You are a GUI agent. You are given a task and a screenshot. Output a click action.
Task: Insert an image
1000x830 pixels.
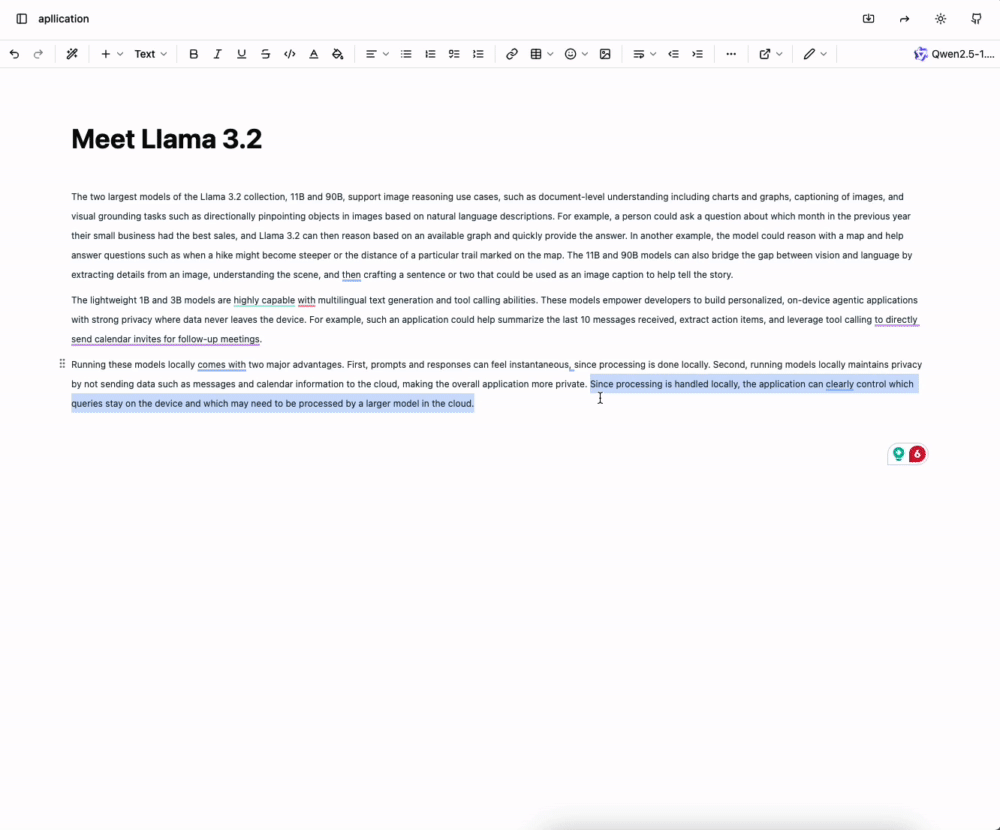pyautogui.click(x=605, y=54)
